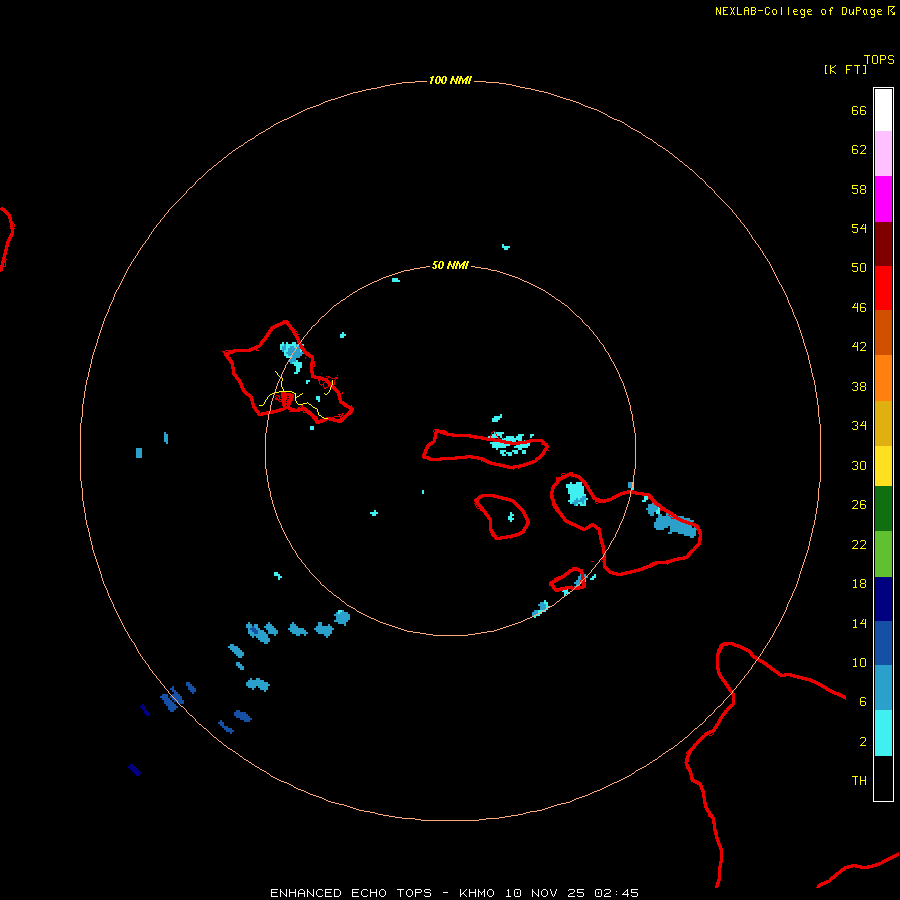Click the 54 legend value
The height and width of the screenshot is (900, 900).
tap(859, 228)
